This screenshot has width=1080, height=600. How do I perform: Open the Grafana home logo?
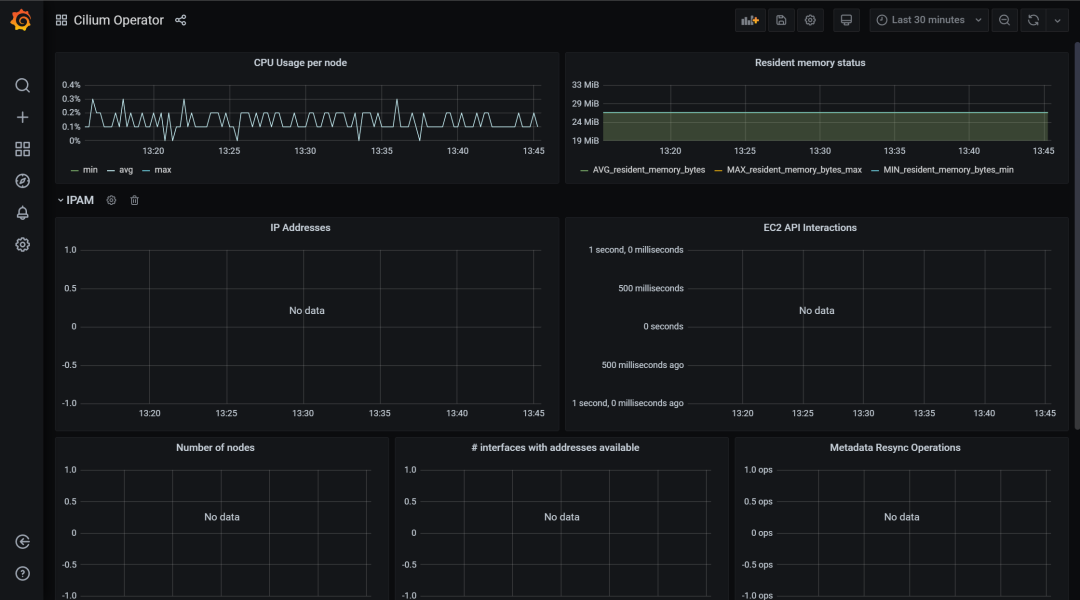click(21, 20)
